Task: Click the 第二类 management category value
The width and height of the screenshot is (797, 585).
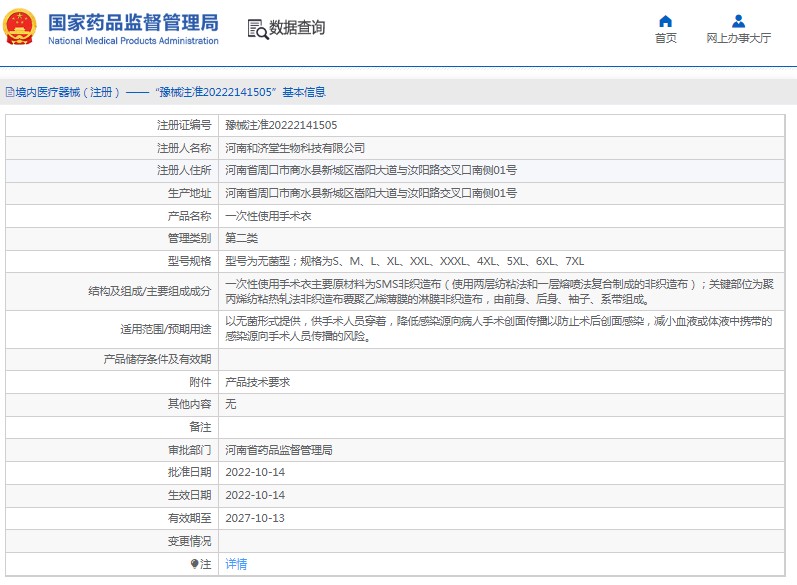Action: pyautogui.click(x=241, y=238)
